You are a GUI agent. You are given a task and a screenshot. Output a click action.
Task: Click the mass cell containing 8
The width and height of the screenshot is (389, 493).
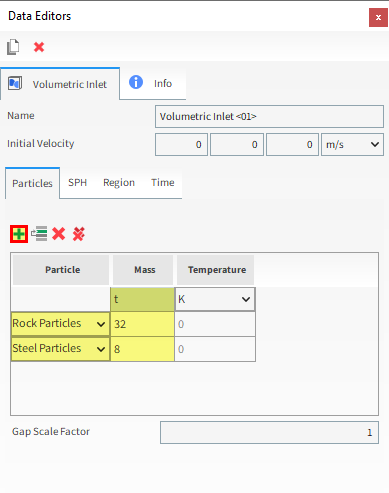click(x=142, y=349)
